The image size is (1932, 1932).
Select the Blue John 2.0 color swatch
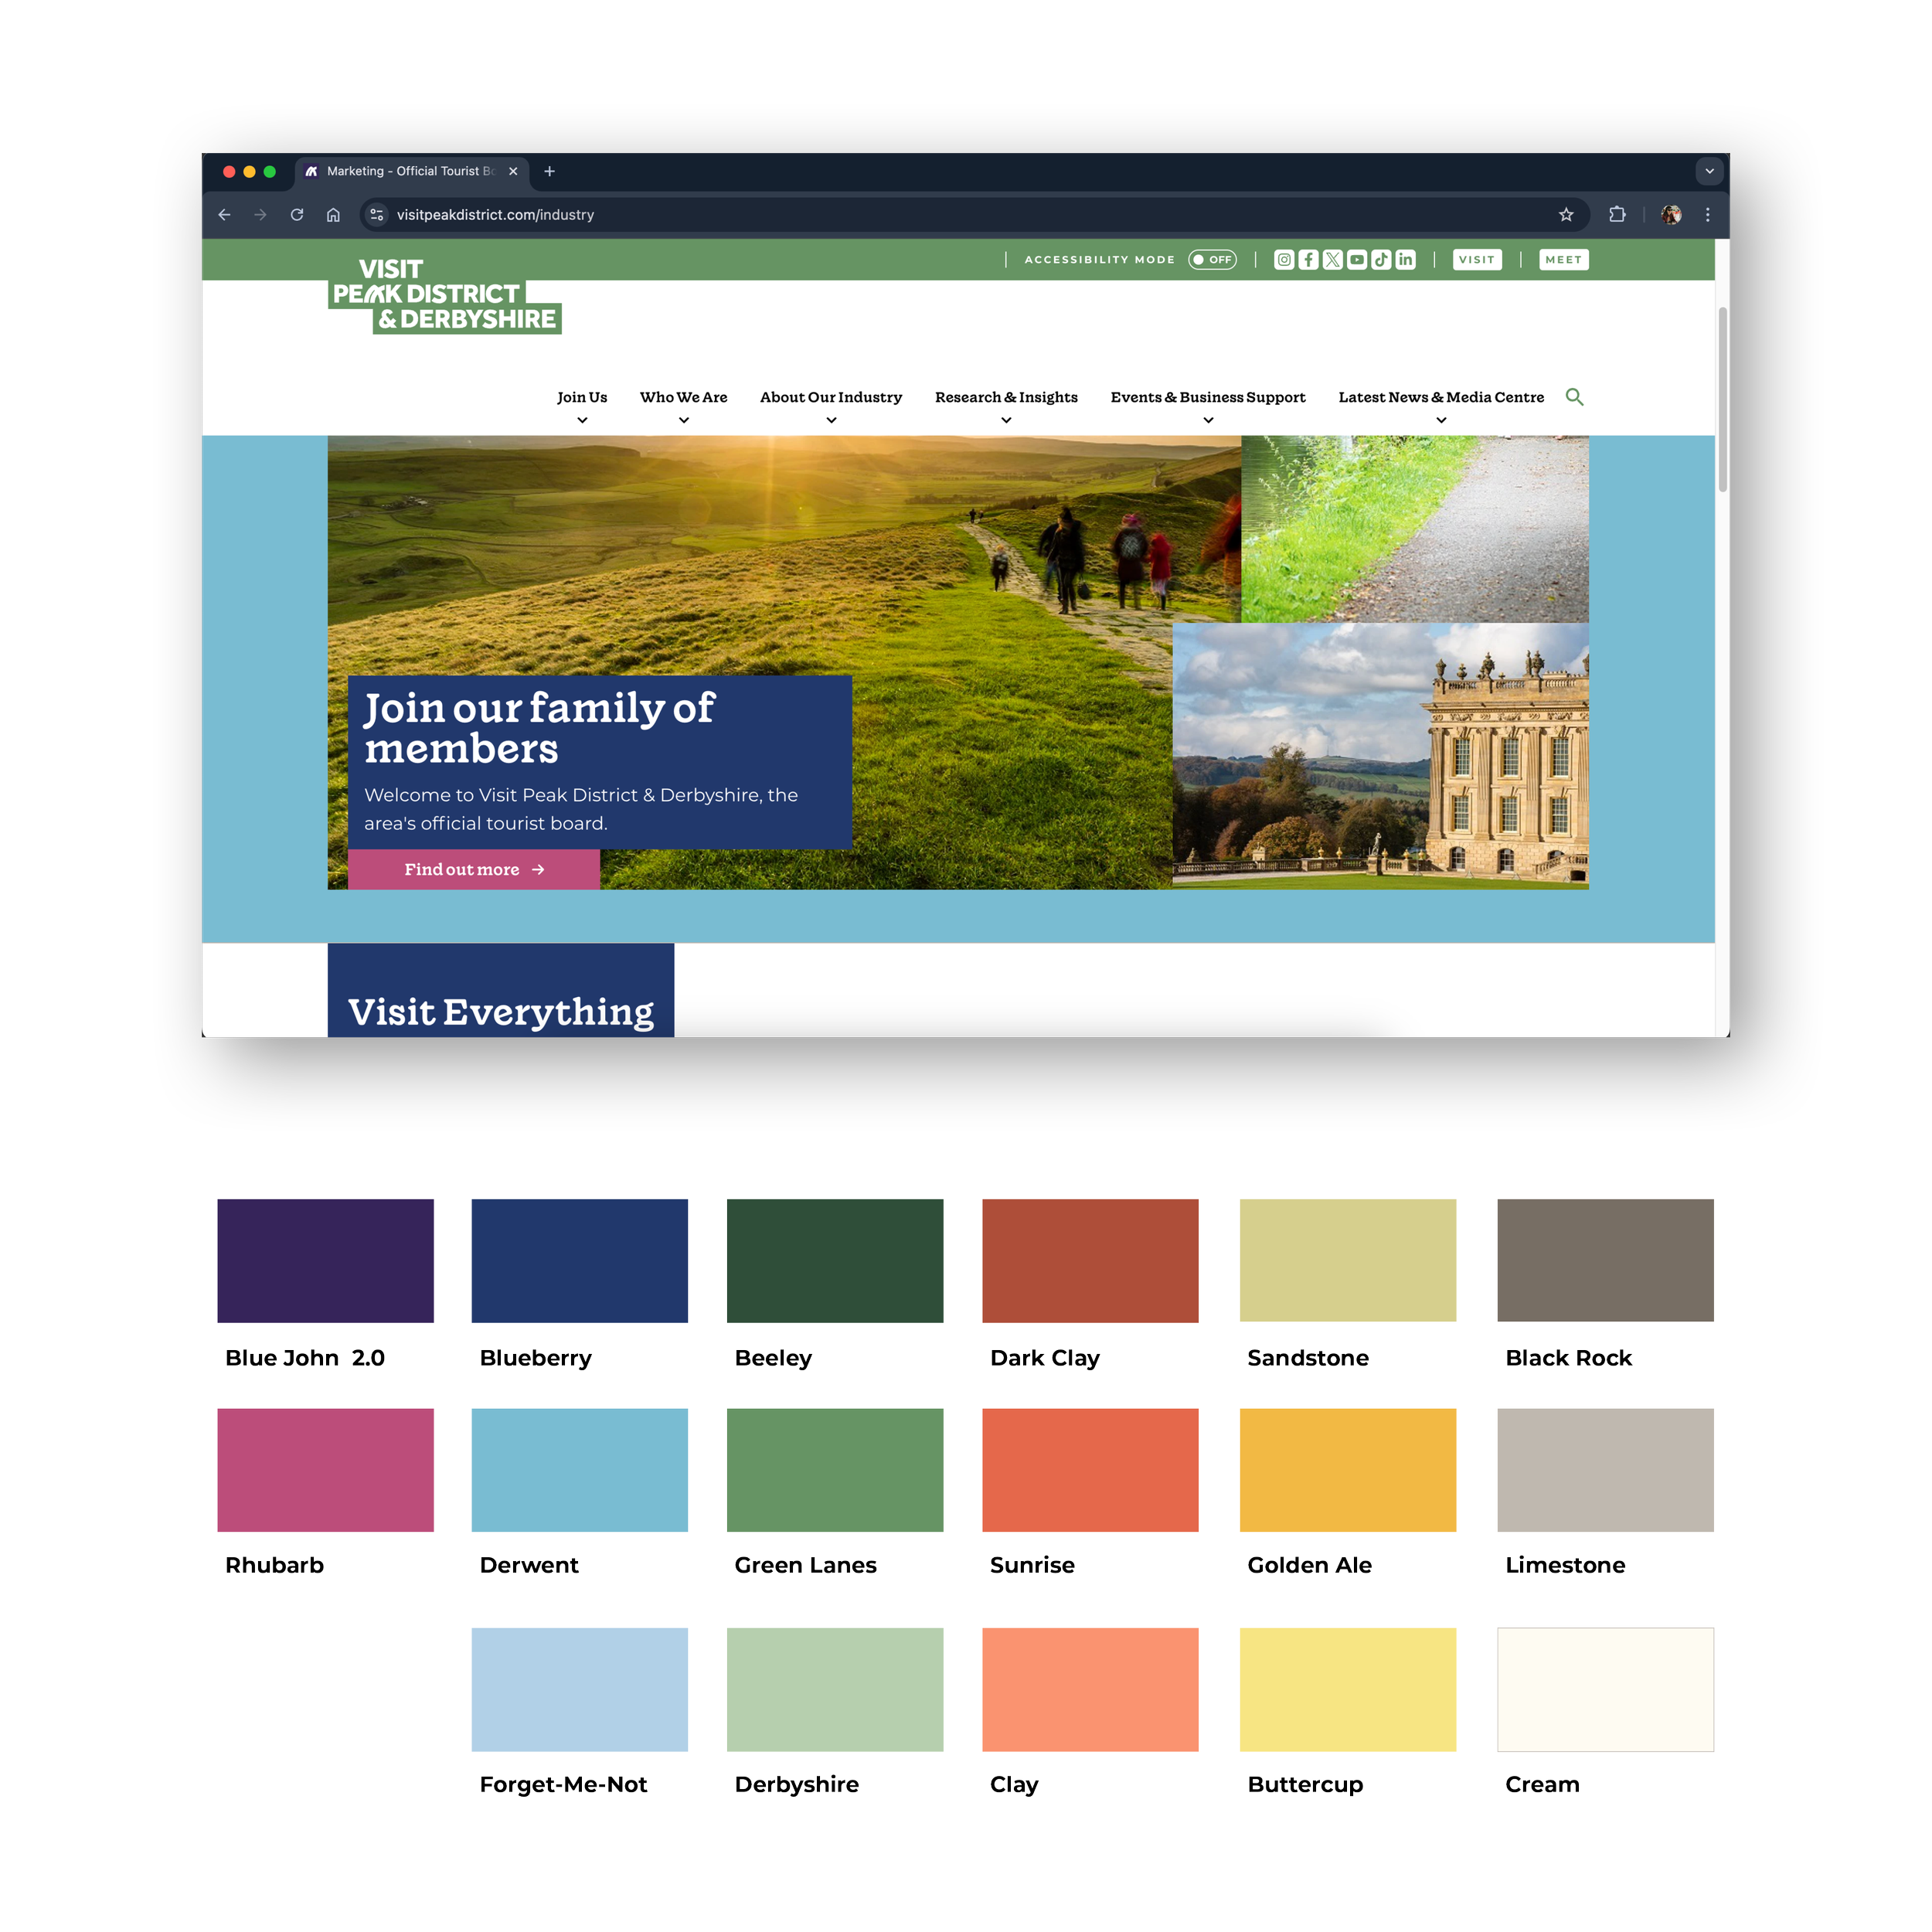pyautogui.click(x=326, y=1261)
